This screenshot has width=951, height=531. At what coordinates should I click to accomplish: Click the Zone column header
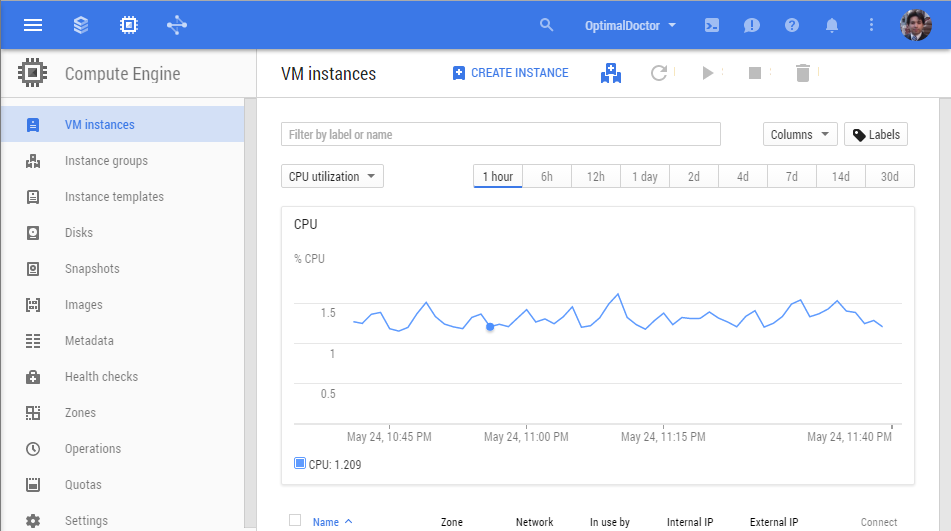452,522
